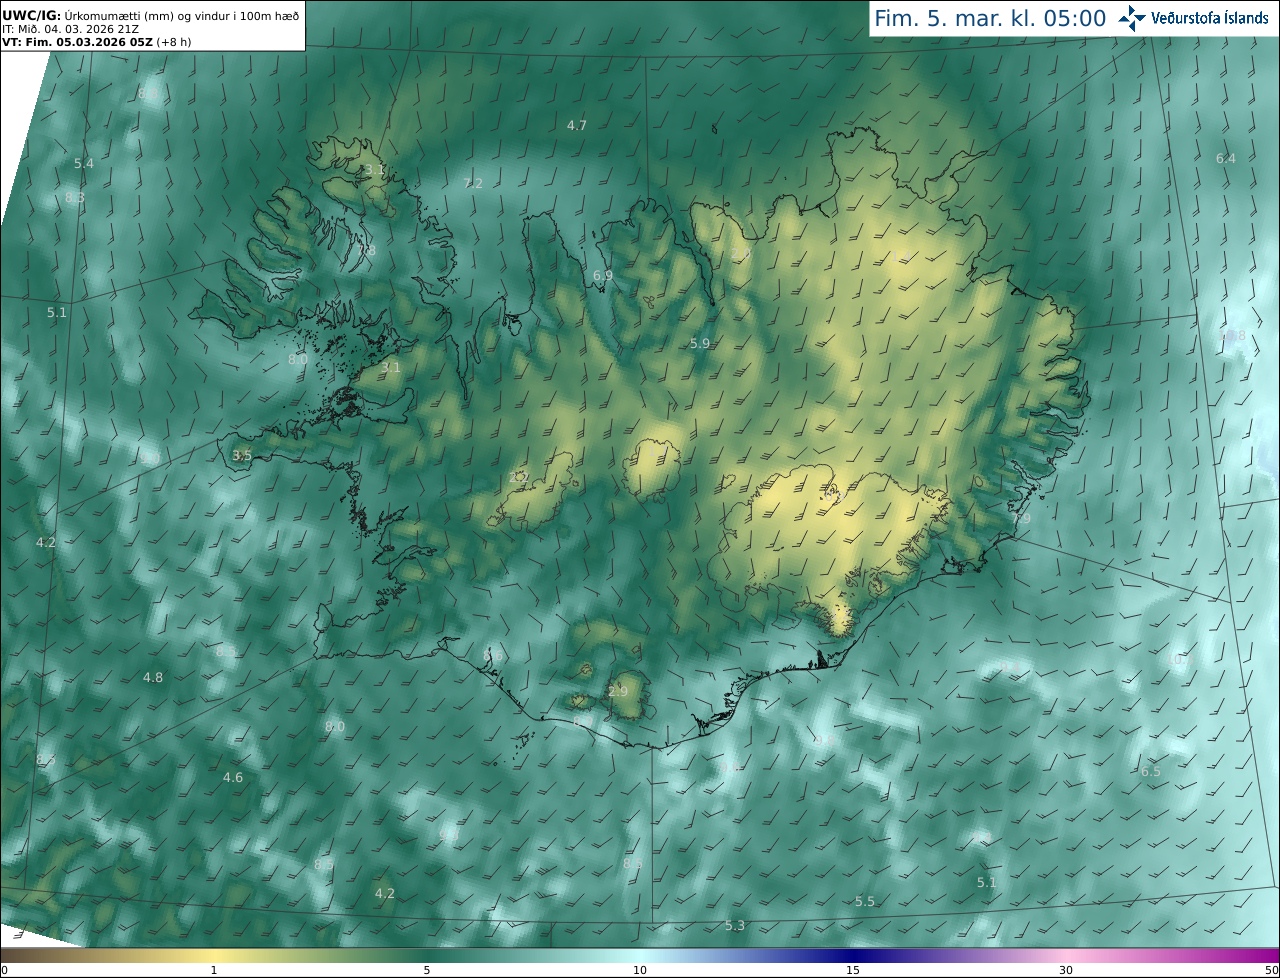Click the 30 tick on the color scale
The height and width of the screenshot is (978, 1280).
pos(1066,970)
